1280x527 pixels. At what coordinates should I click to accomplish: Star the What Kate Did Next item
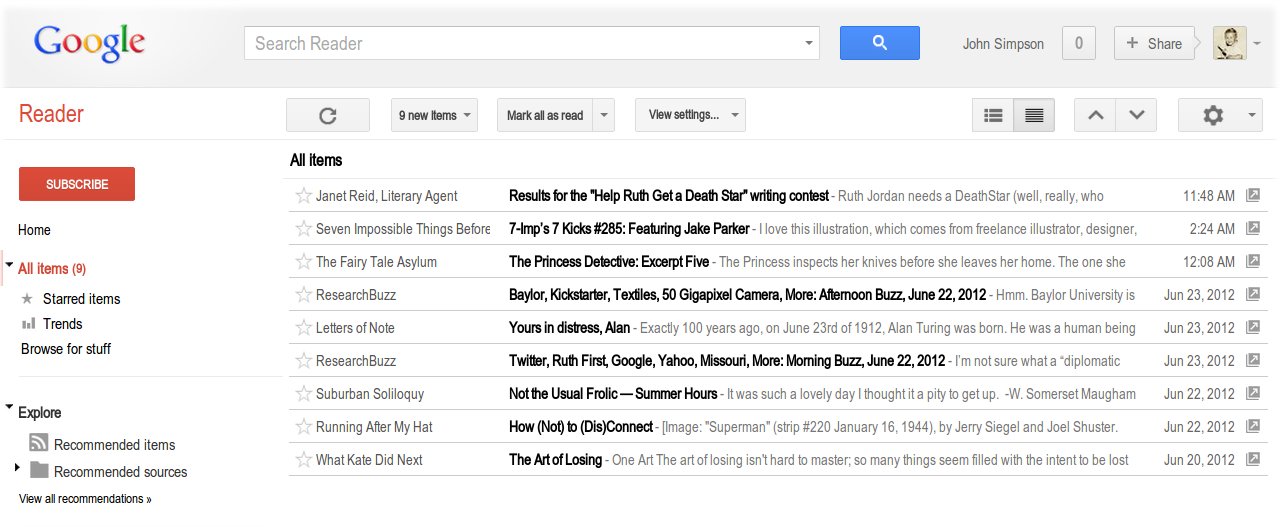tap(304, 459)
